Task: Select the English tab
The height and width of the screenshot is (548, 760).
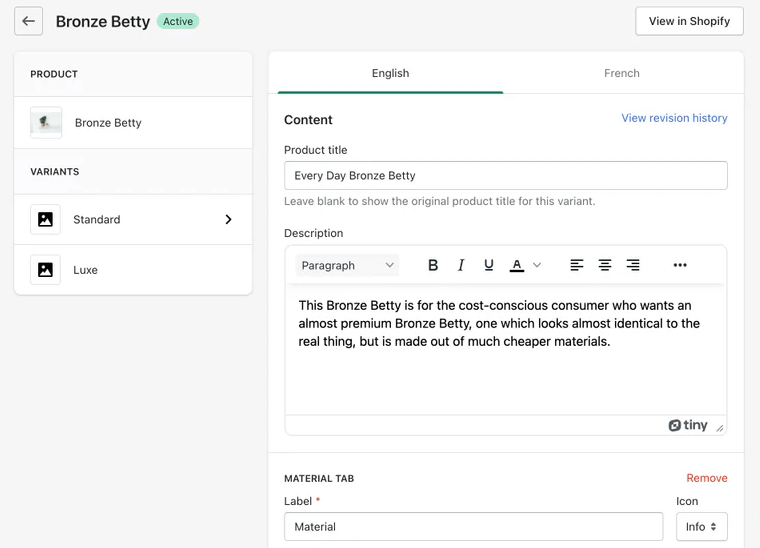Action: coord(390,73)
